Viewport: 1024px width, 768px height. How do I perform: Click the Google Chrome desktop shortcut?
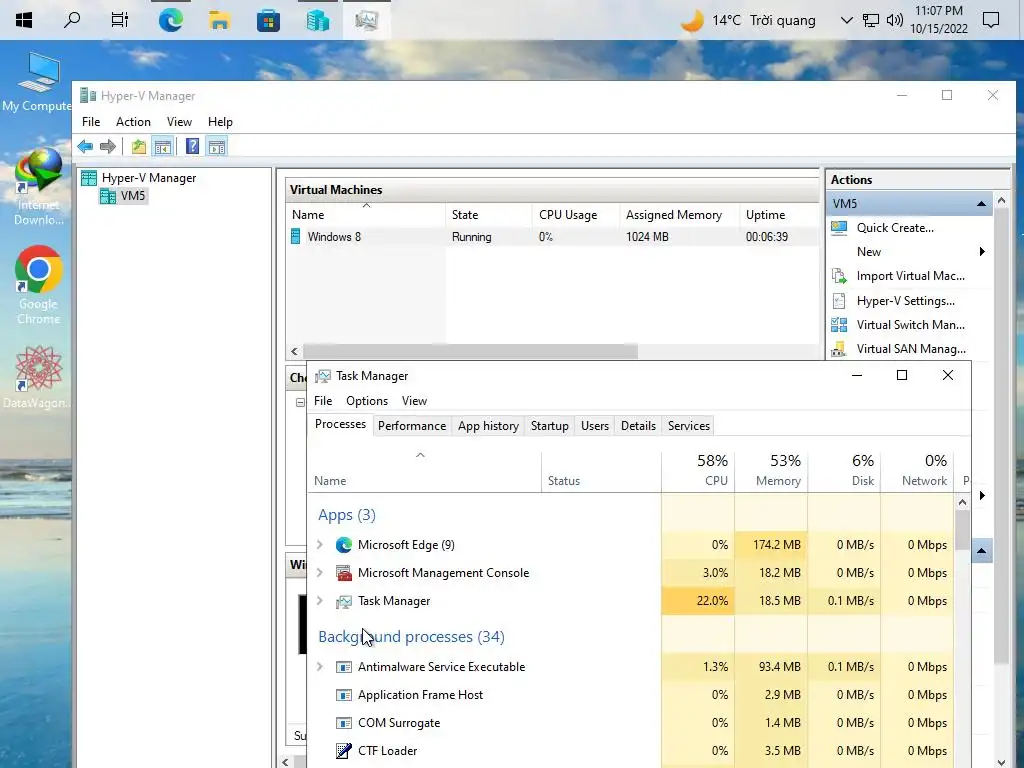39,285
